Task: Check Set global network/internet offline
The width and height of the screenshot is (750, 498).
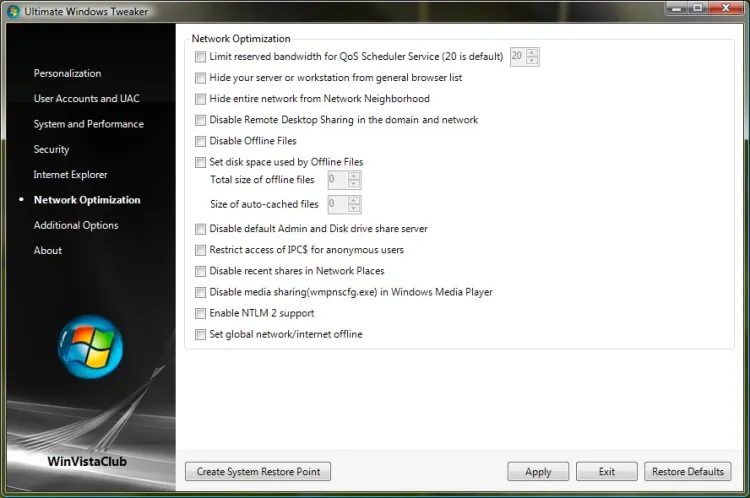Action: [x=200, y=334]
